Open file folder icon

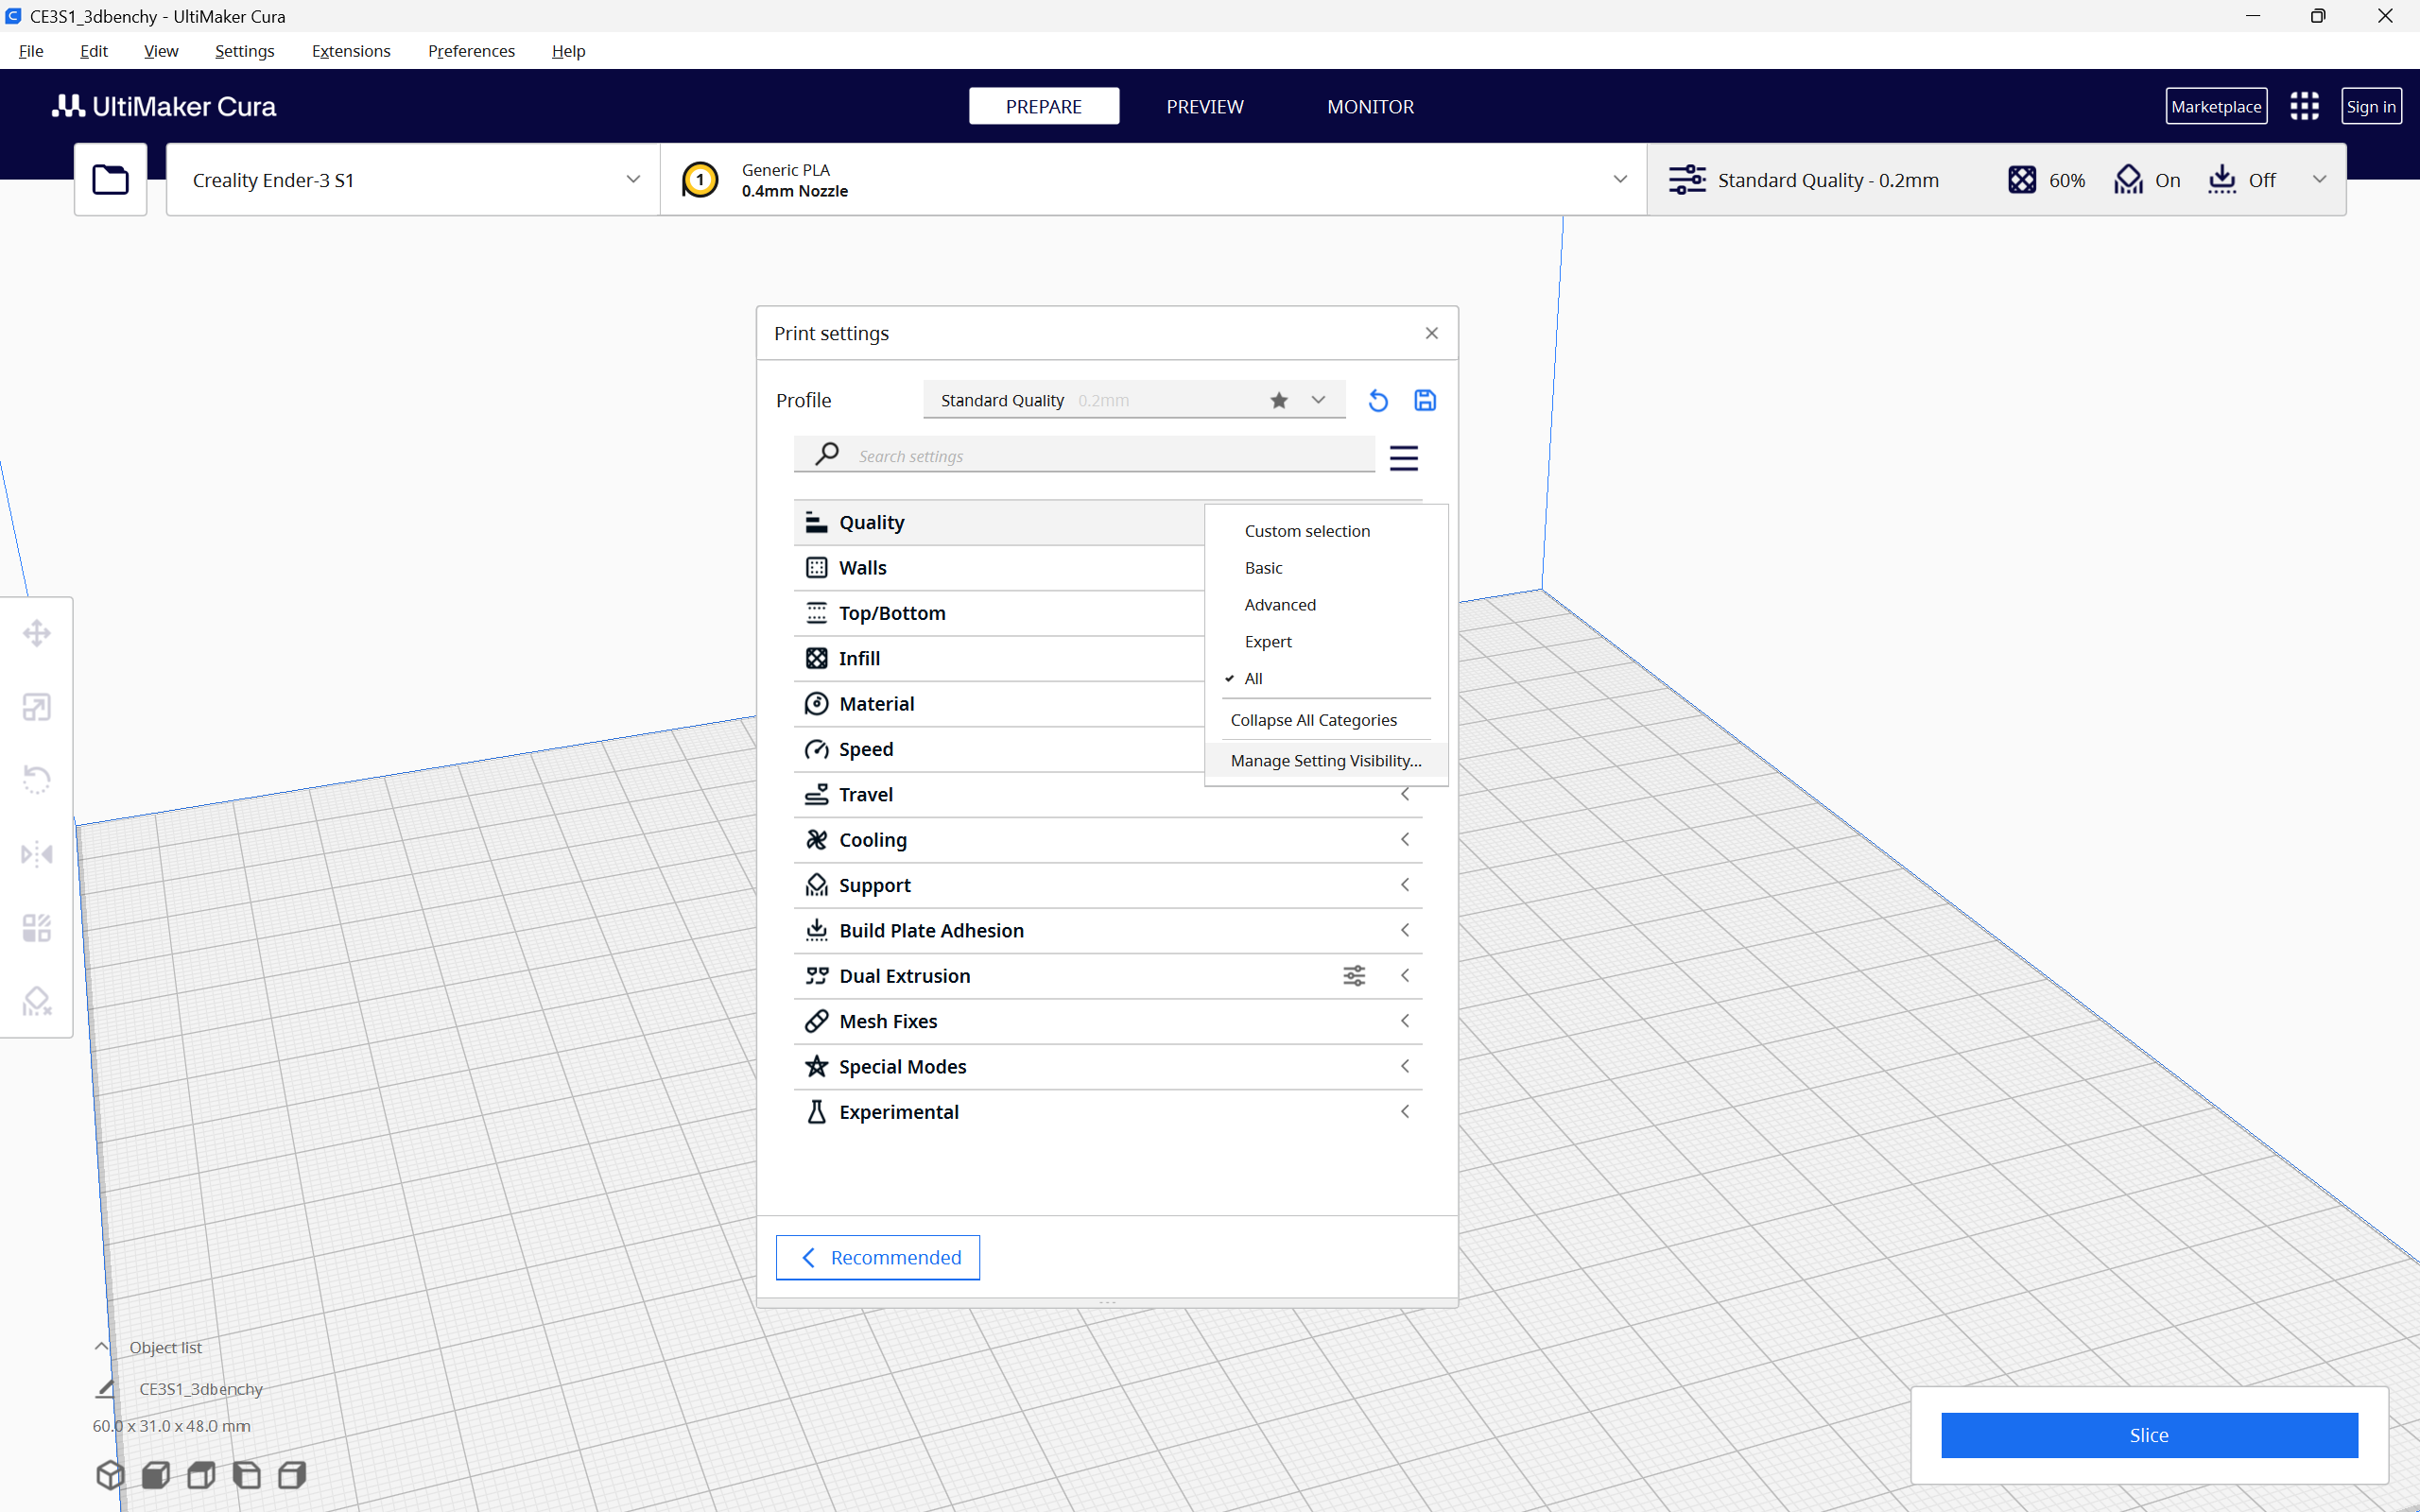click(110, 180)
